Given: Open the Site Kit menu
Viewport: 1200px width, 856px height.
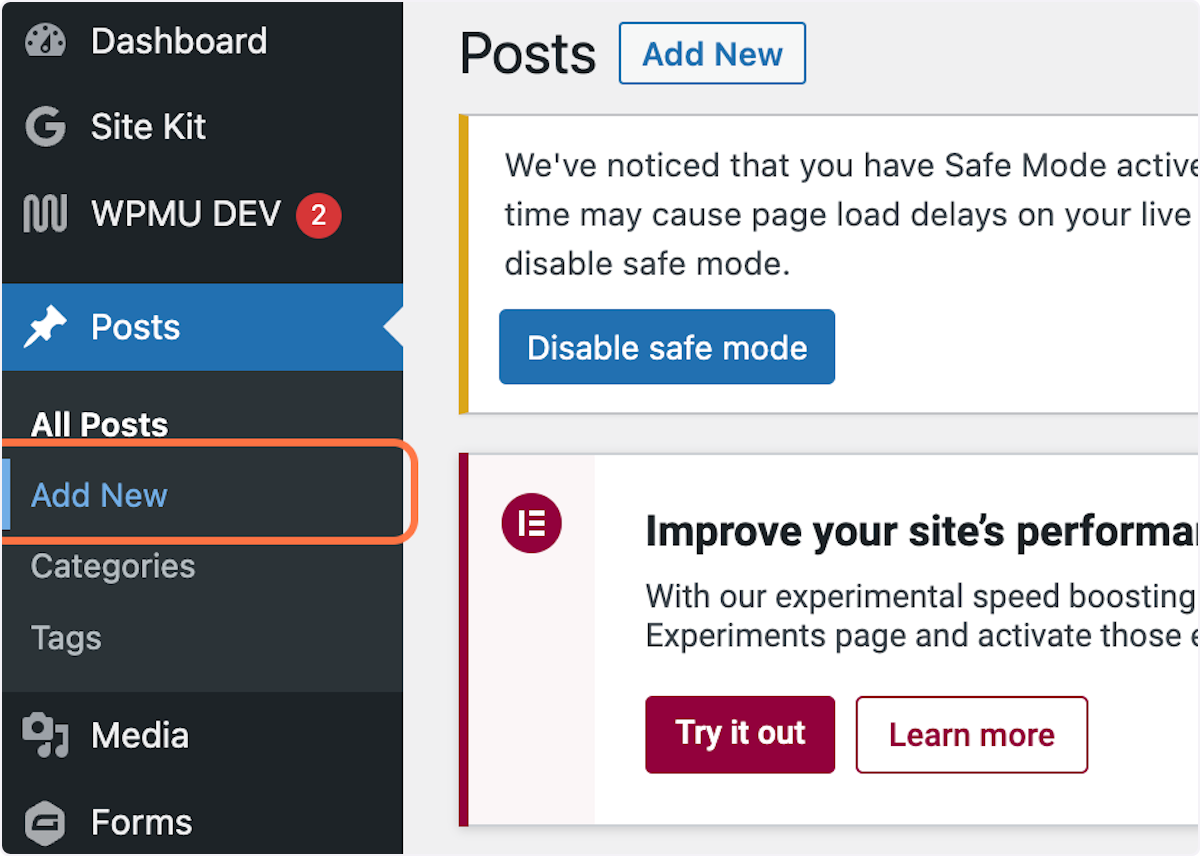Looking at the screenshot, I should 202,127.
